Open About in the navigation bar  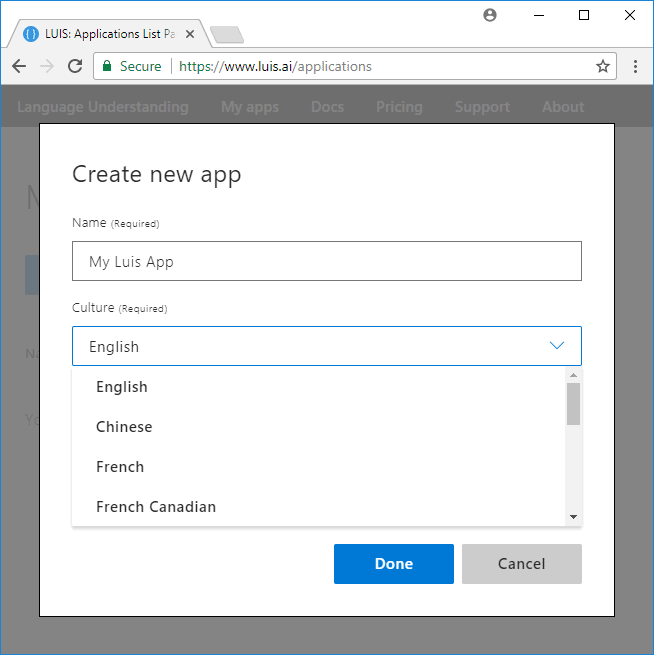click(x=563, y=107)
